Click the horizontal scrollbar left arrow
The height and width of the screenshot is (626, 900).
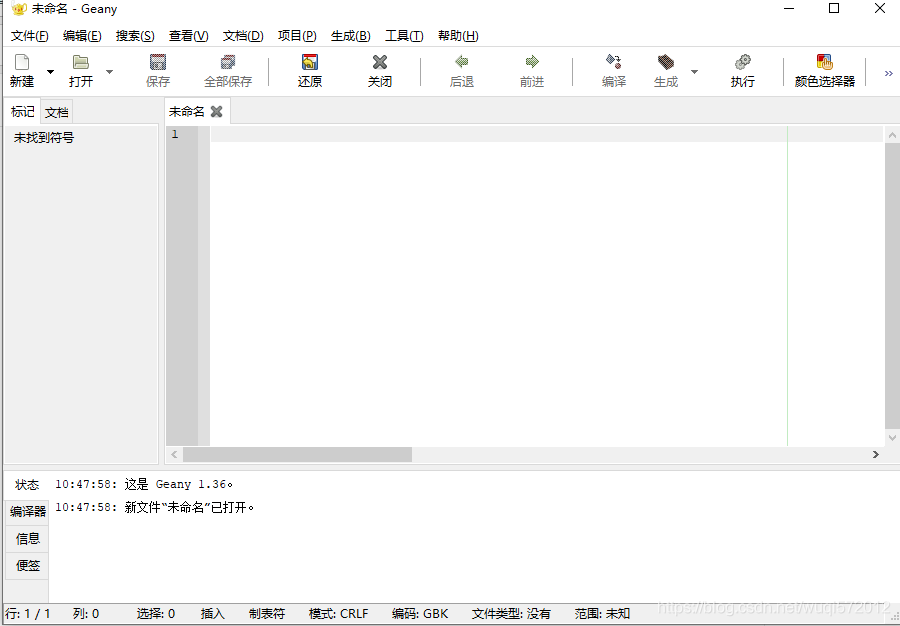pyautogui.click(x=174, y=454)
